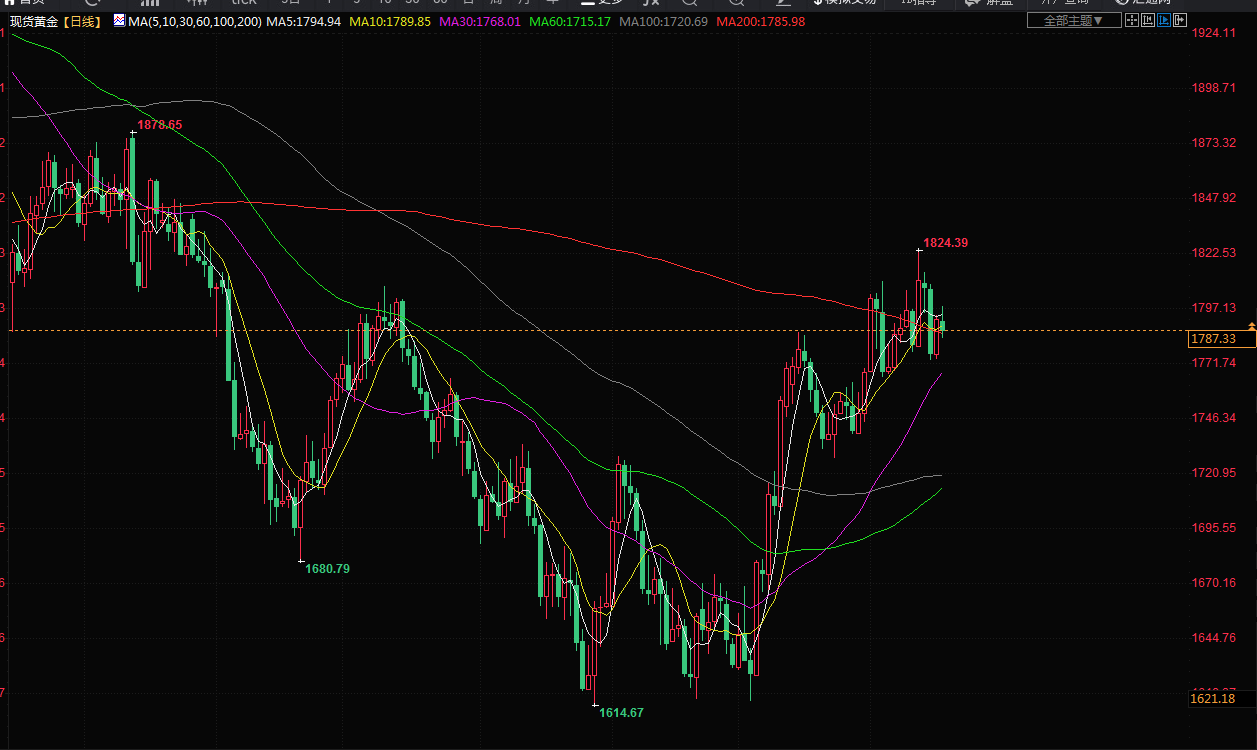Image resolution: width=1257 pixels, height=750 pixels.
Task: Click the icon right of the grid icon
Action: [1150, 20]
